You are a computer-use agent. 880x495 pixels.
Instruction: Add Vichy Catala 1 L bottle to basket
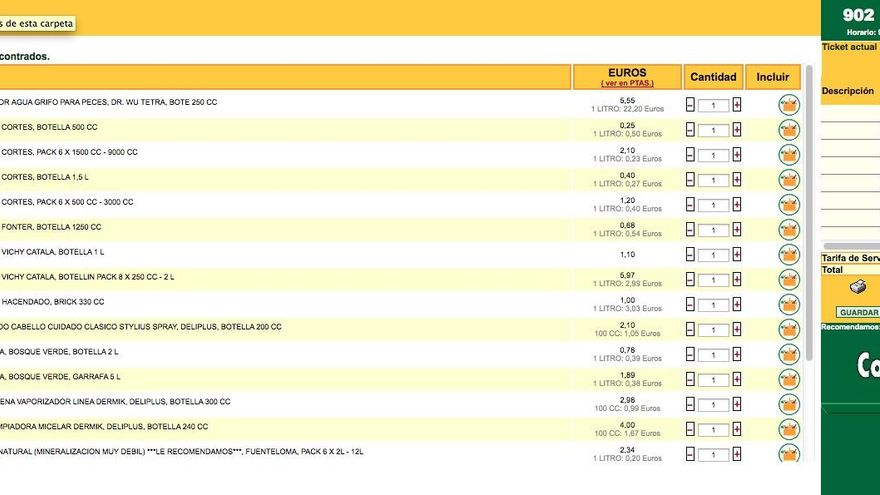789,255
